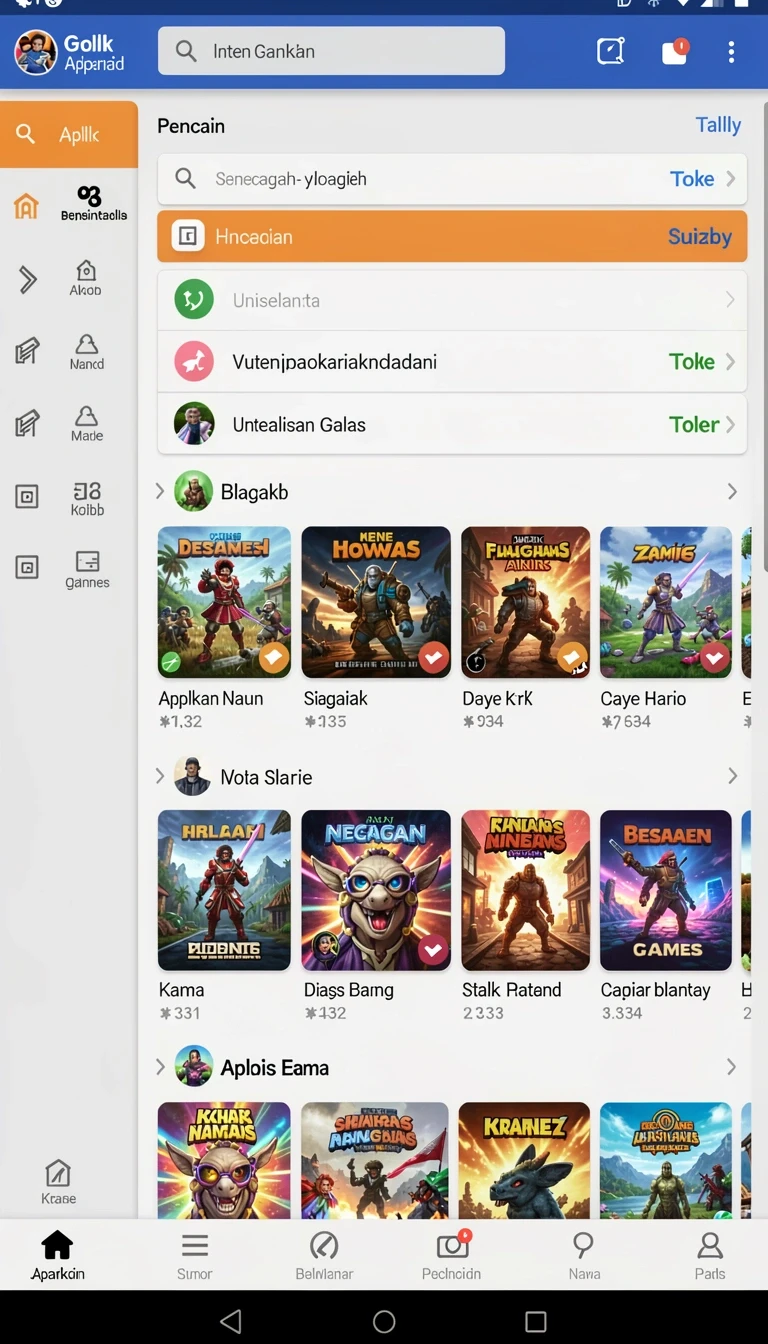Expand sidebar via chevron beside Akob
This screenshot has height=1344, width=768.
pyautogui.click(x=27, y=280)
